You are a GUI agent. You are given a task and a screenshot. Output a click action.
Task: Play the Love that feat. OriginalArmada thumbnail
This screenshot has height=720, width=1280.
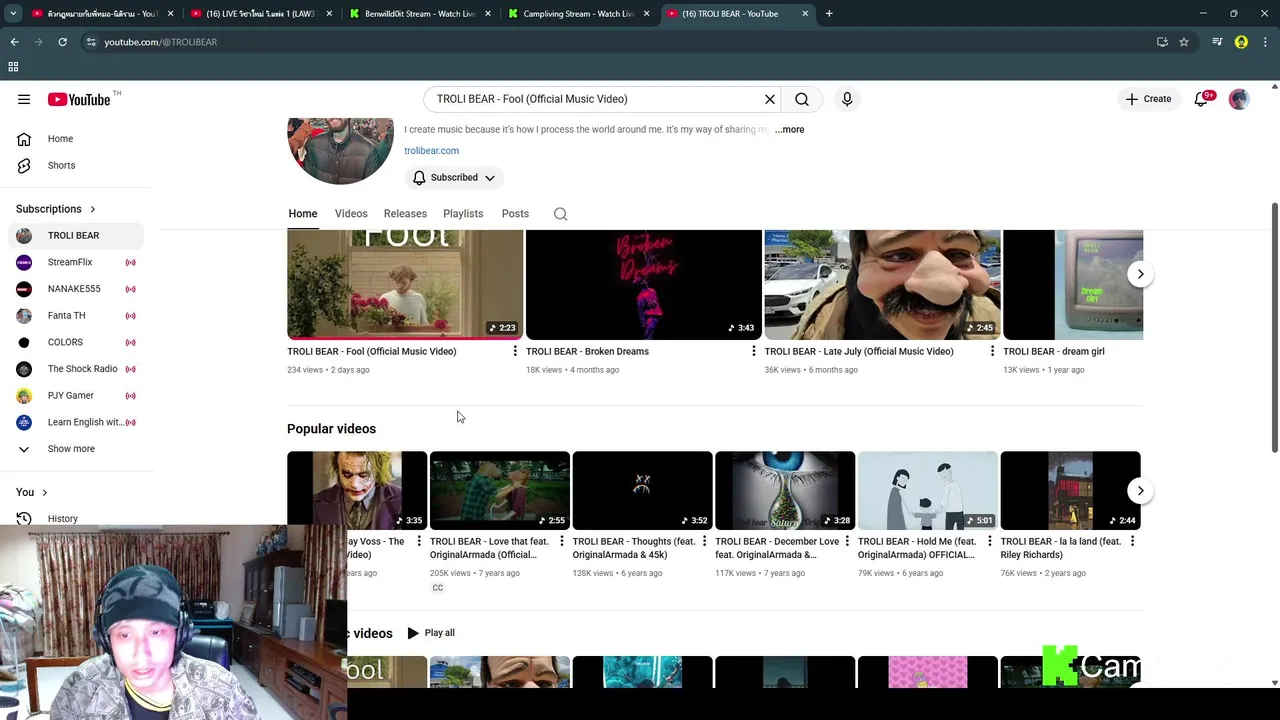pyautogui.click(x=499, y=490)
